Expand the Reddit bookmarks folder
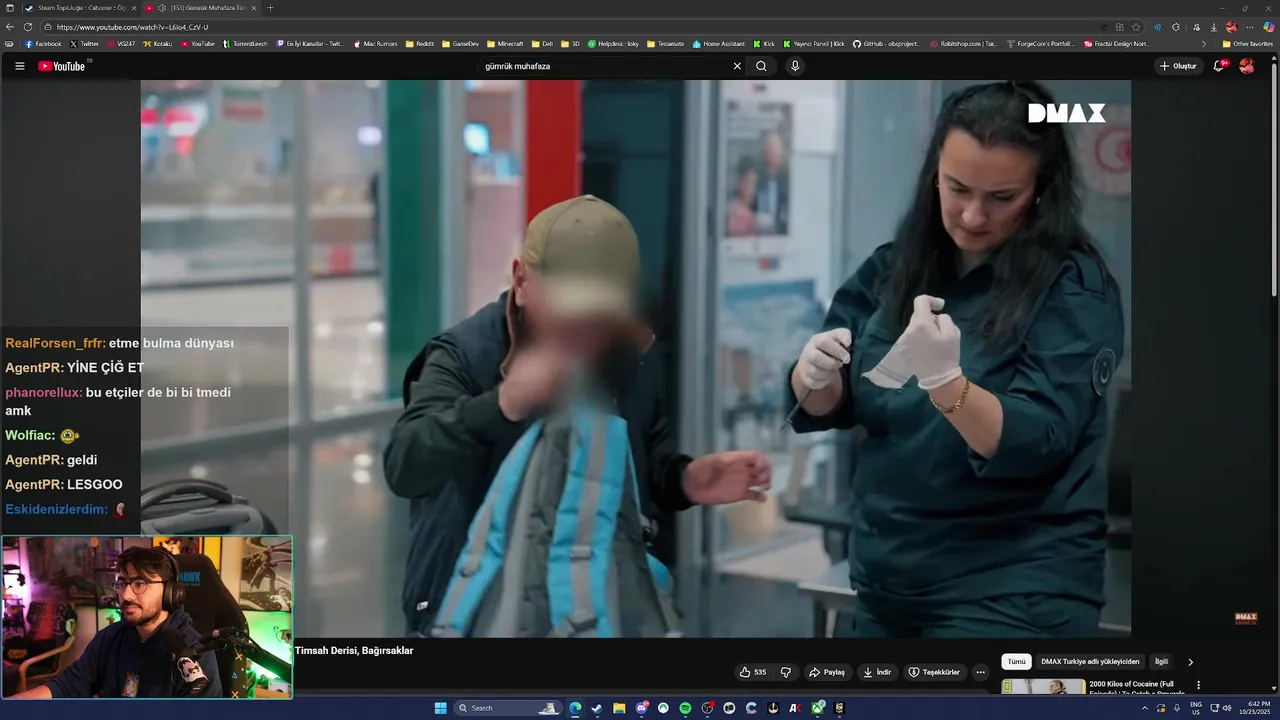1280x720 pixels. point(420,44)
